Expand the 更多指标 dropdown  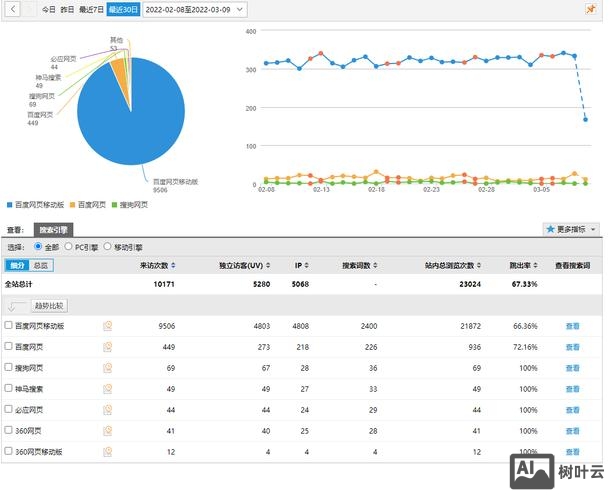[x=570, y=229]
